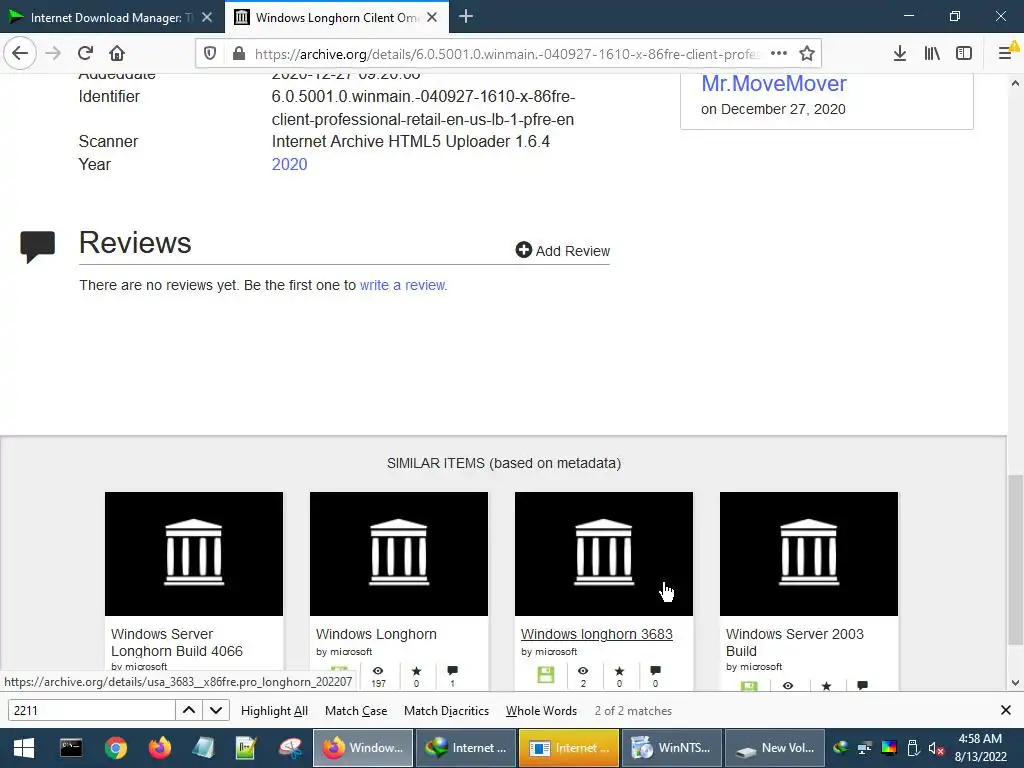Open Windows Longhorn item thumbnail

[399, 554]
